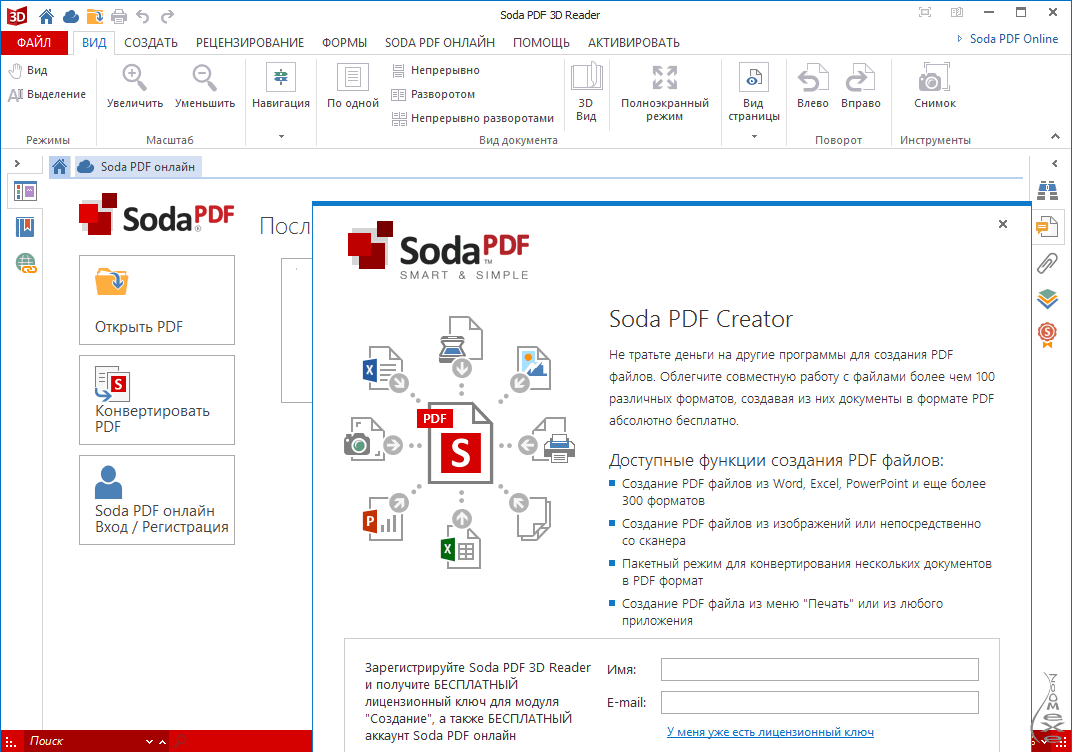Open page thumbnails panel in left sidebar
The height and width of the screenshot is (752, 1072).
click(25, 191)
